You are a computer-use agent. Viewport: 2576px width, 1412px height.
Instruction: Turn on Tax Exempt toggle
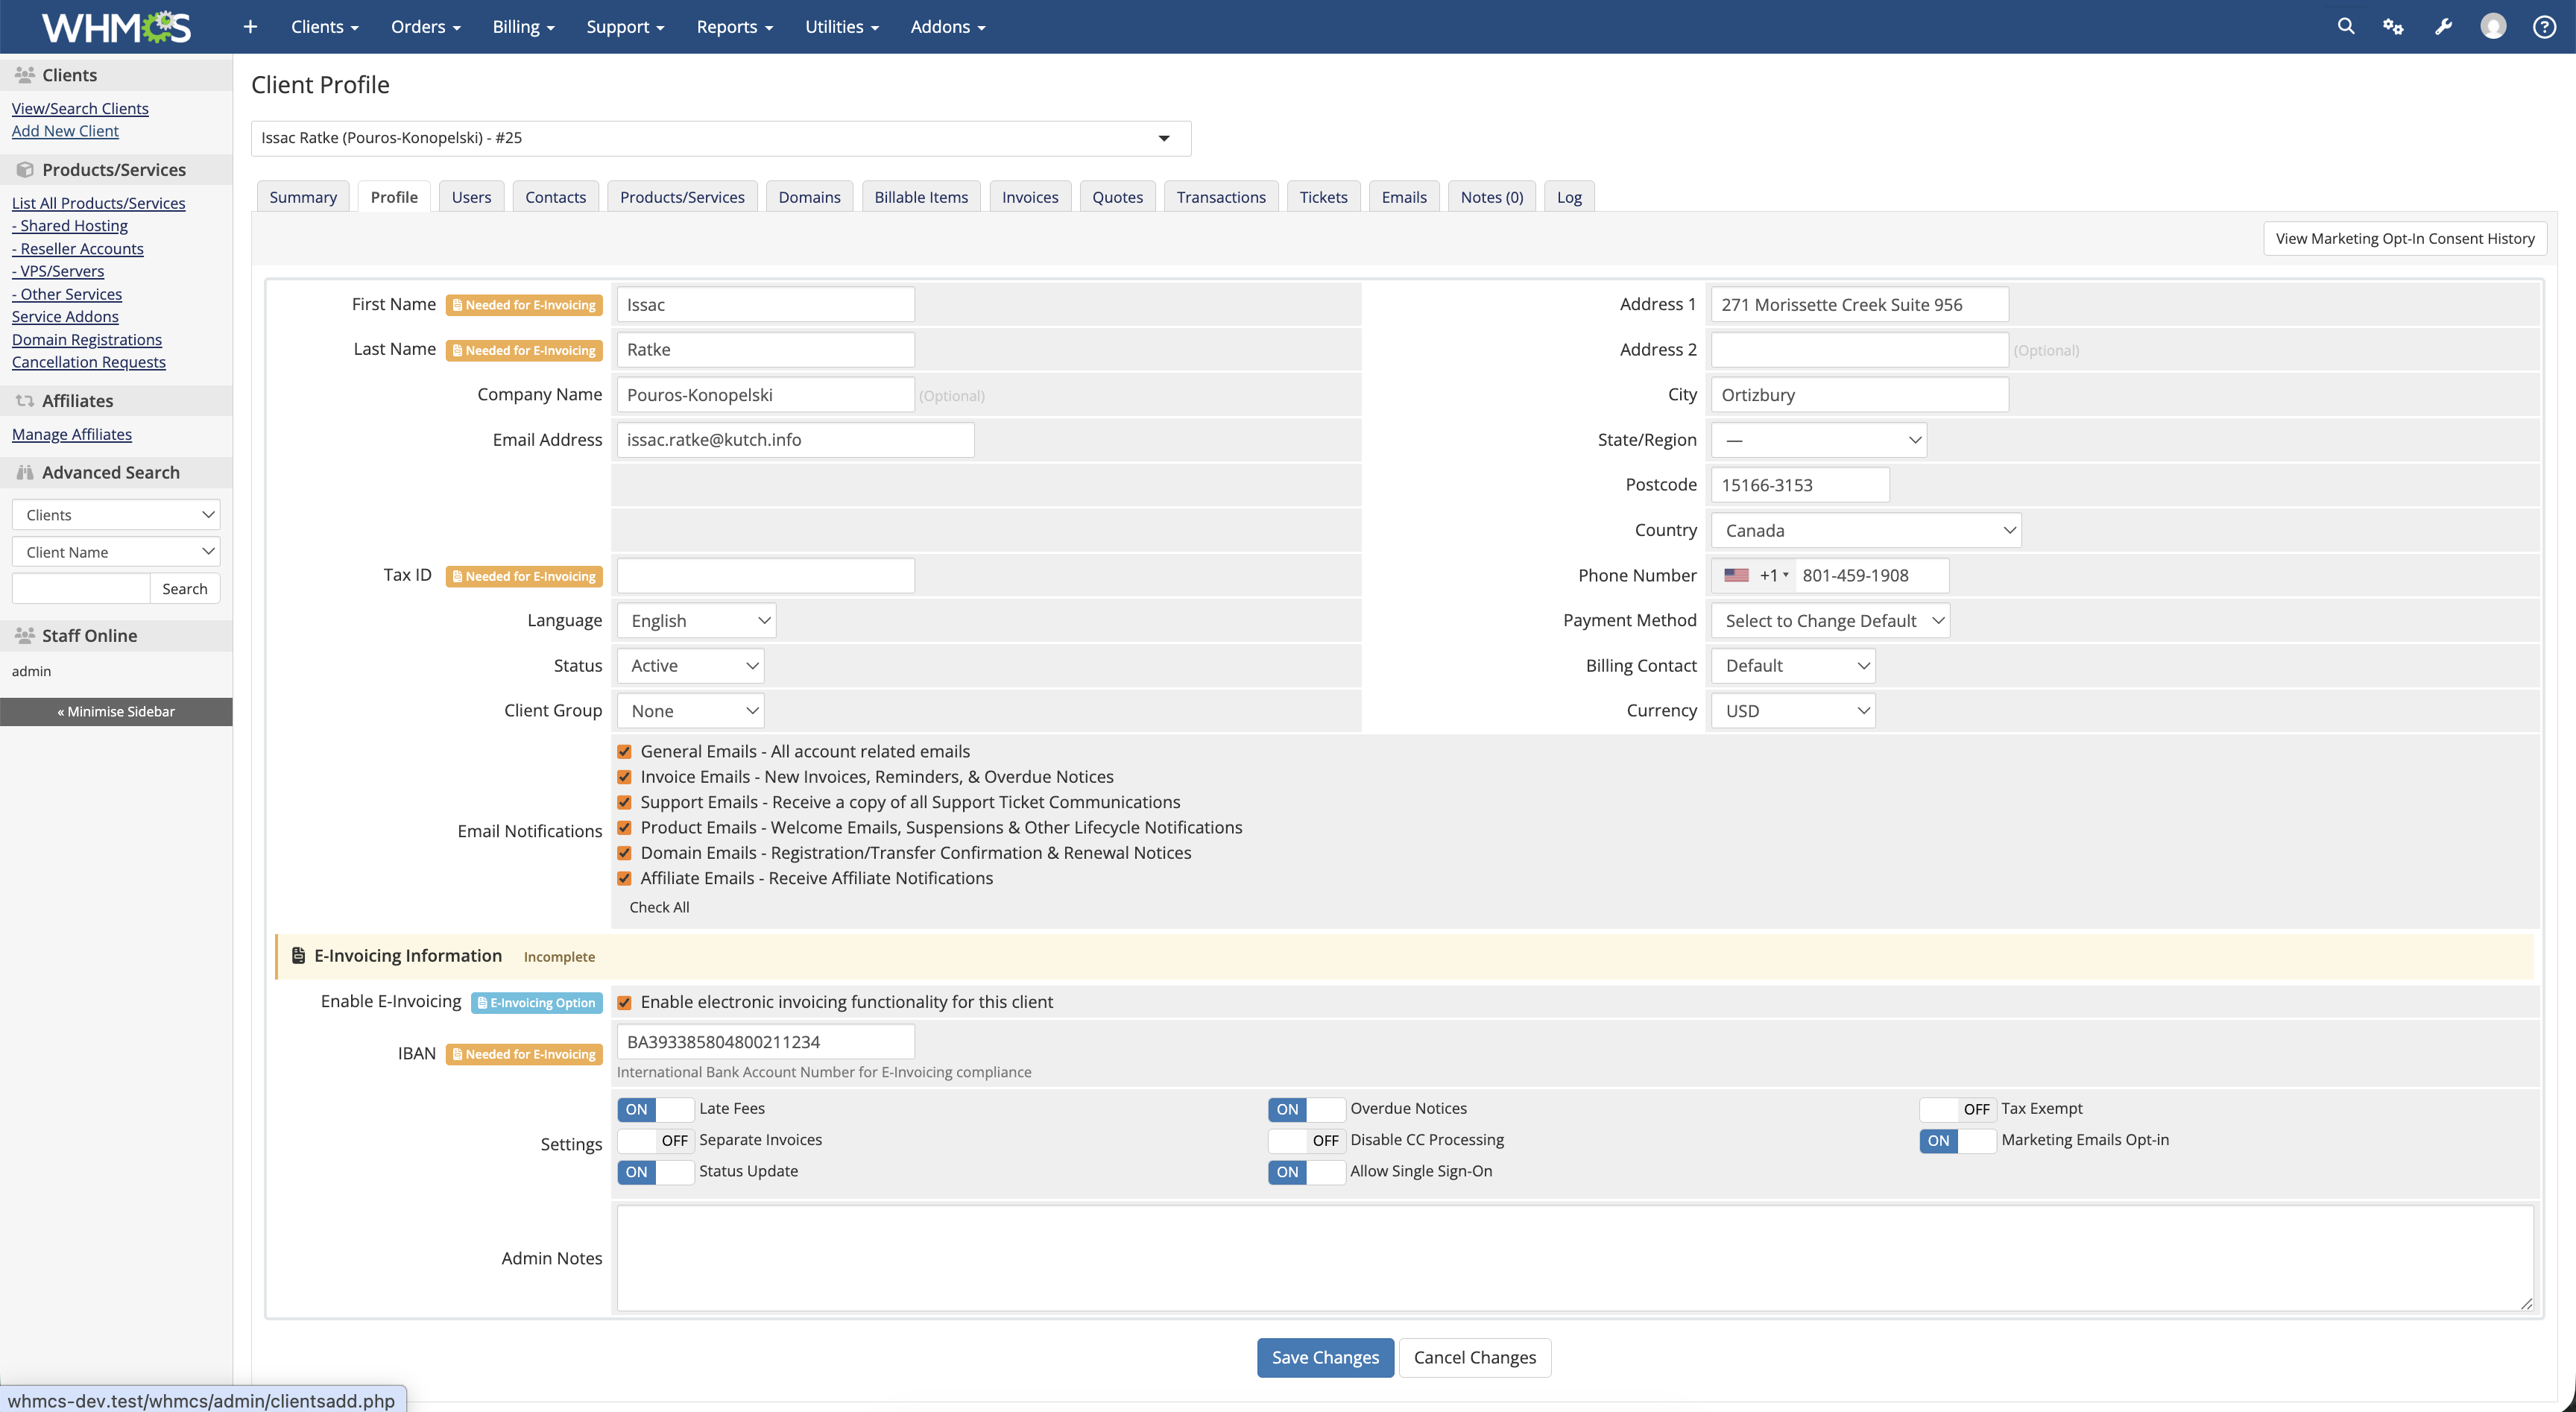point(1957,1109)
